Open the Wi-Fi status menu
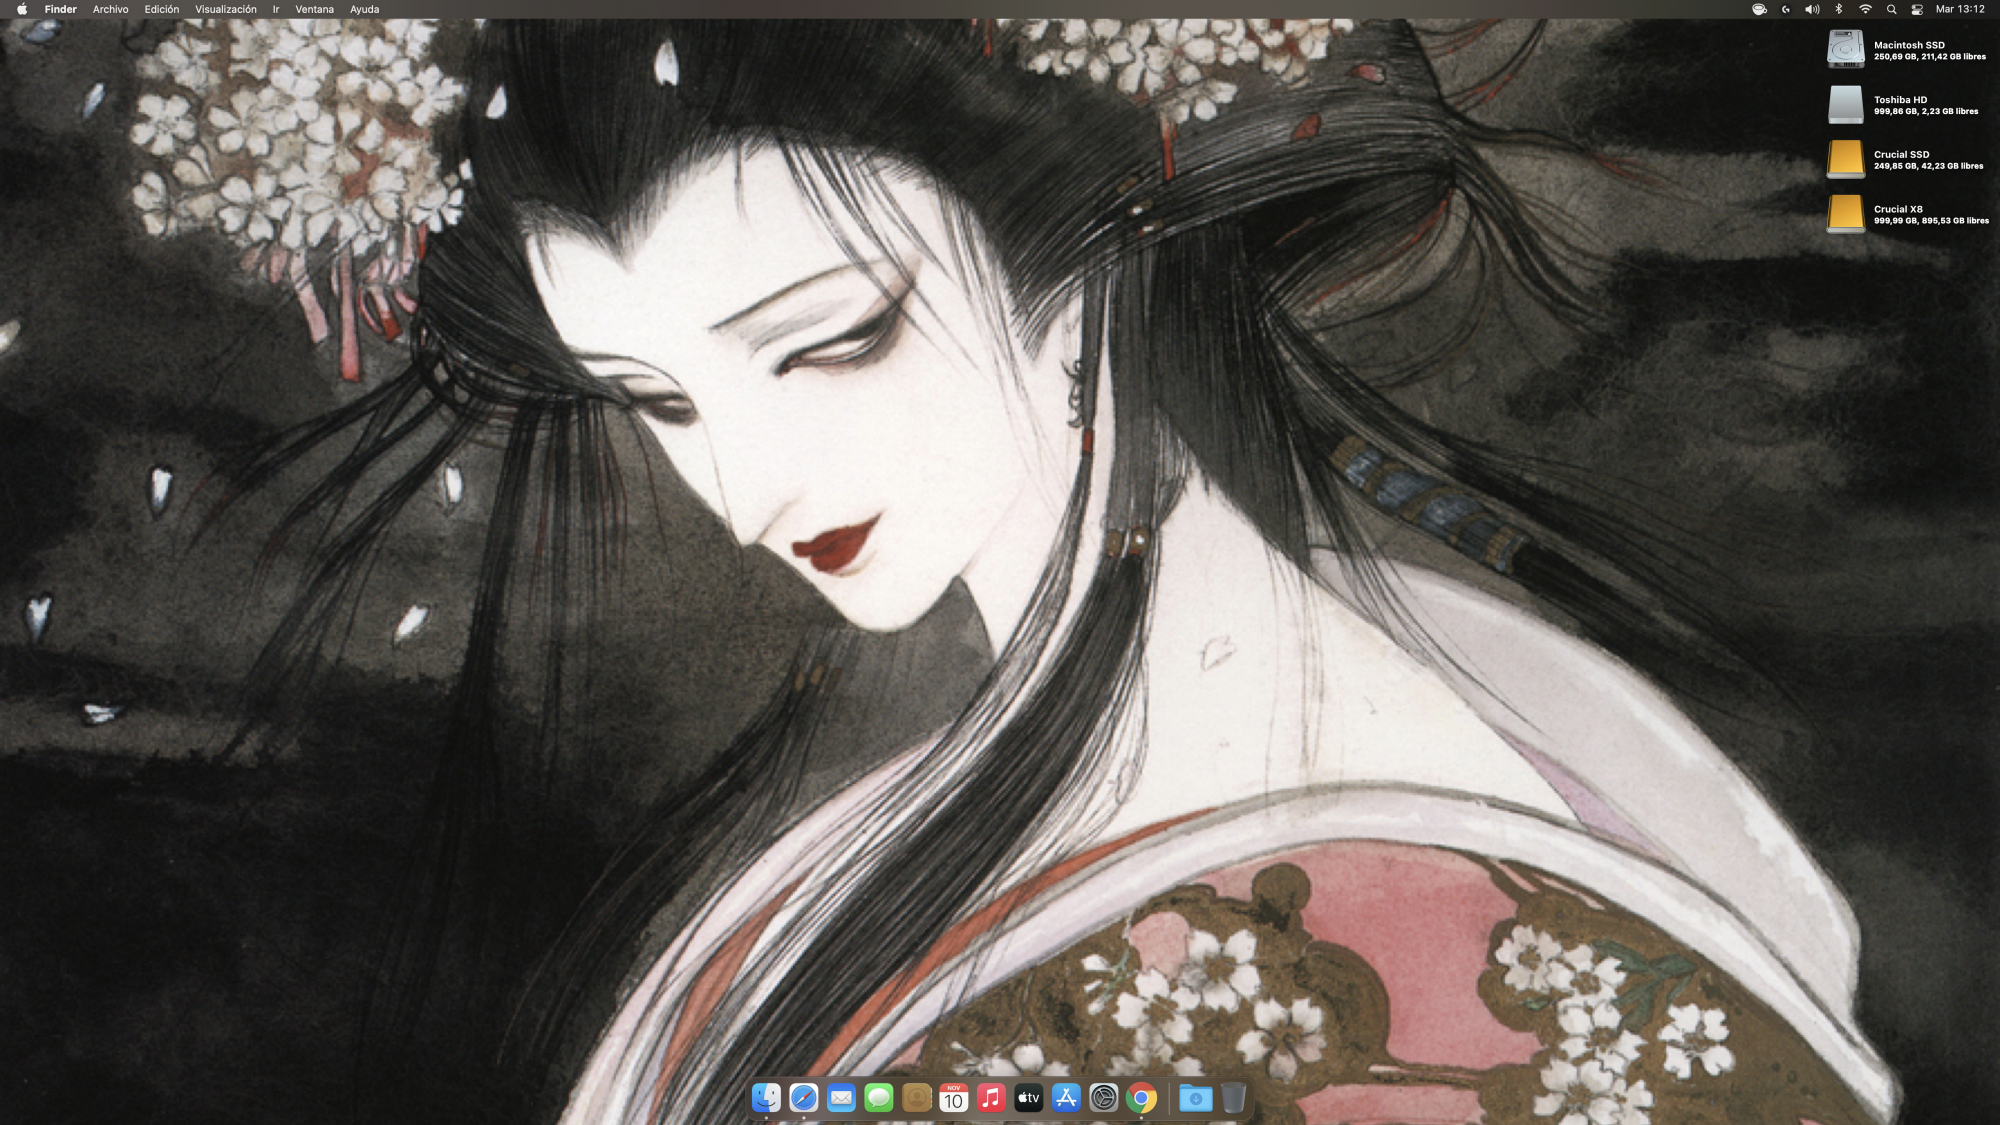Image resolution: width=2000 pixels, height=1125 pixels. coord(1865,9)
